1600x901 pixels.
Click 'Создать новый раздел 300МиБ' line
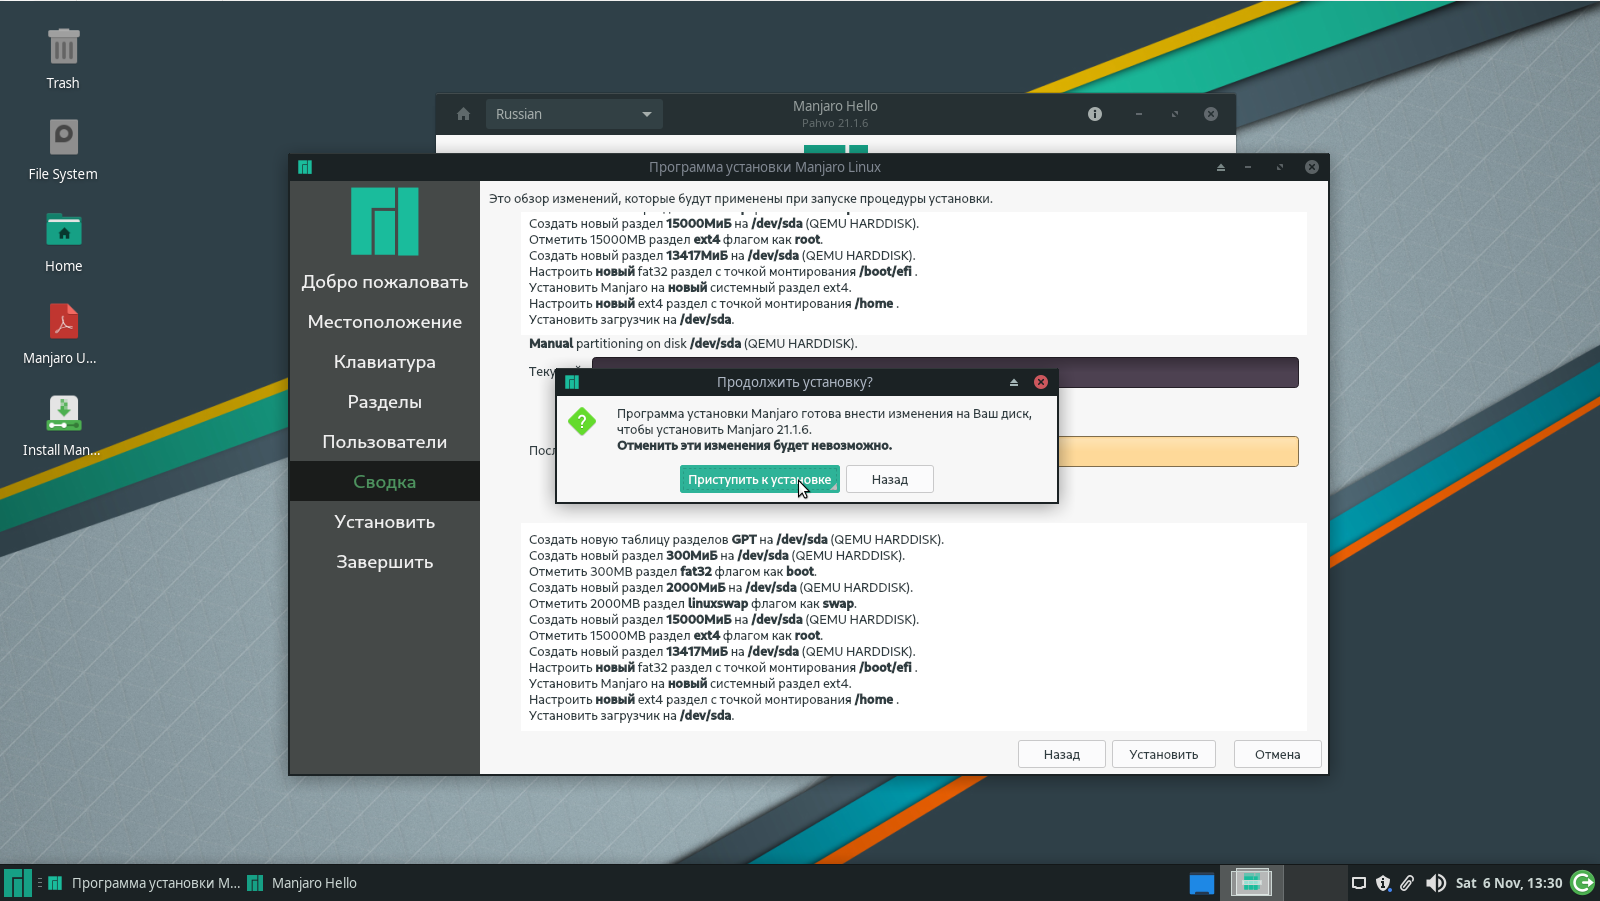[717, 555]
